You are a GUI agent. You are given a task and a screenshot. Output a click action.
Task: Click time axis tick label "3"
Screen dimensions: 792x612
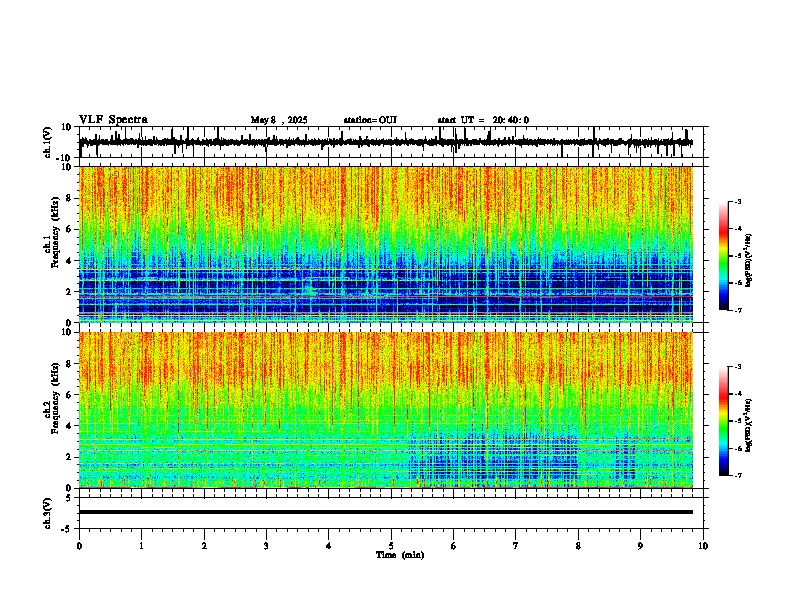pyautogui.click(x=266, y=546)
